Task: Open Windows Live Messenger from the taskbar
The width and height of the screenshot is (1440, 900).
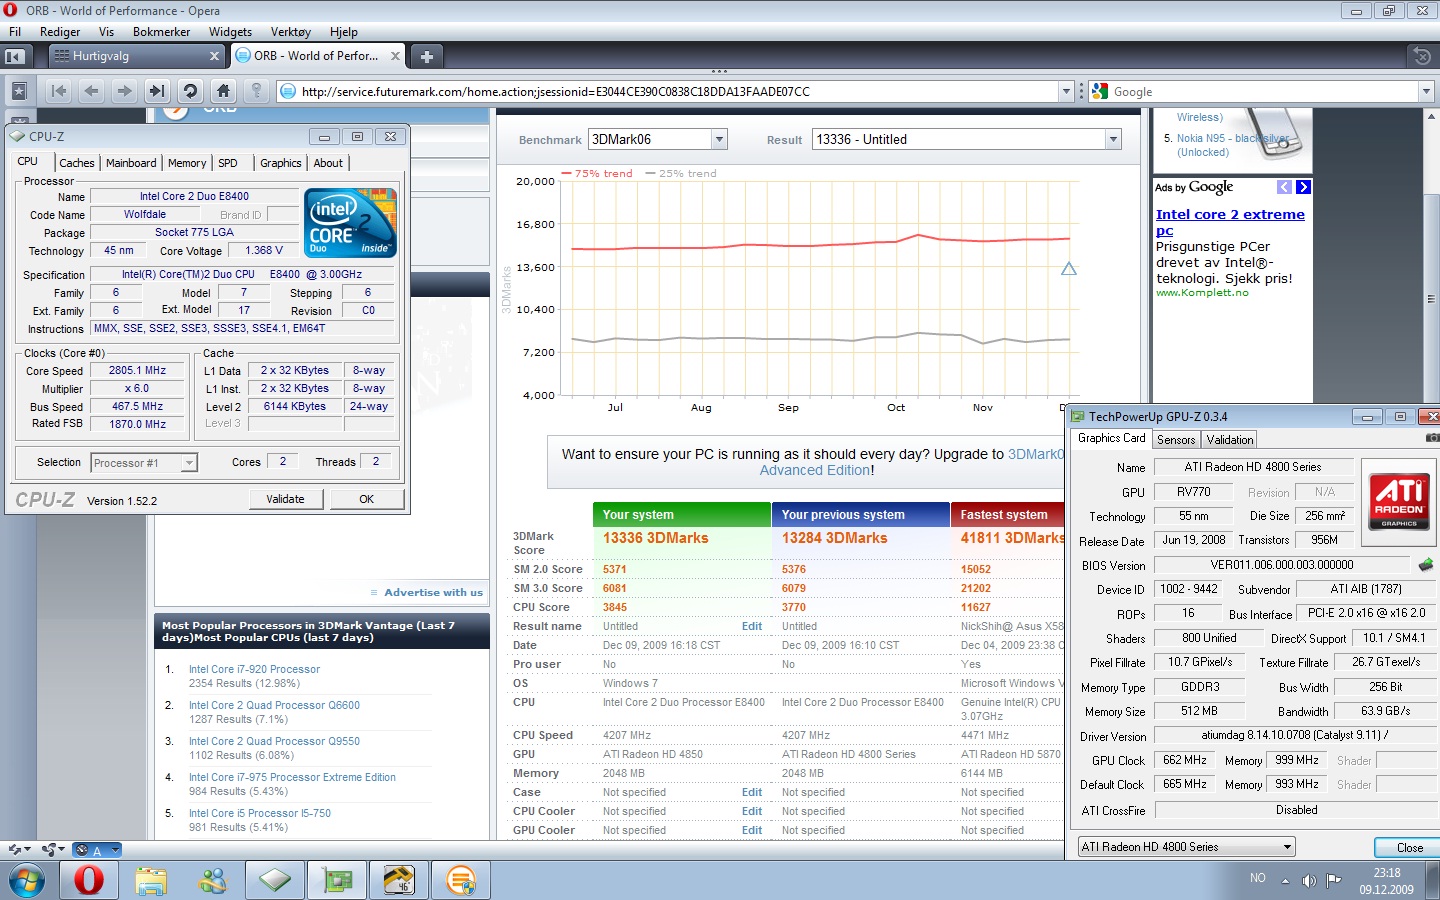Action: coord(213,881)
